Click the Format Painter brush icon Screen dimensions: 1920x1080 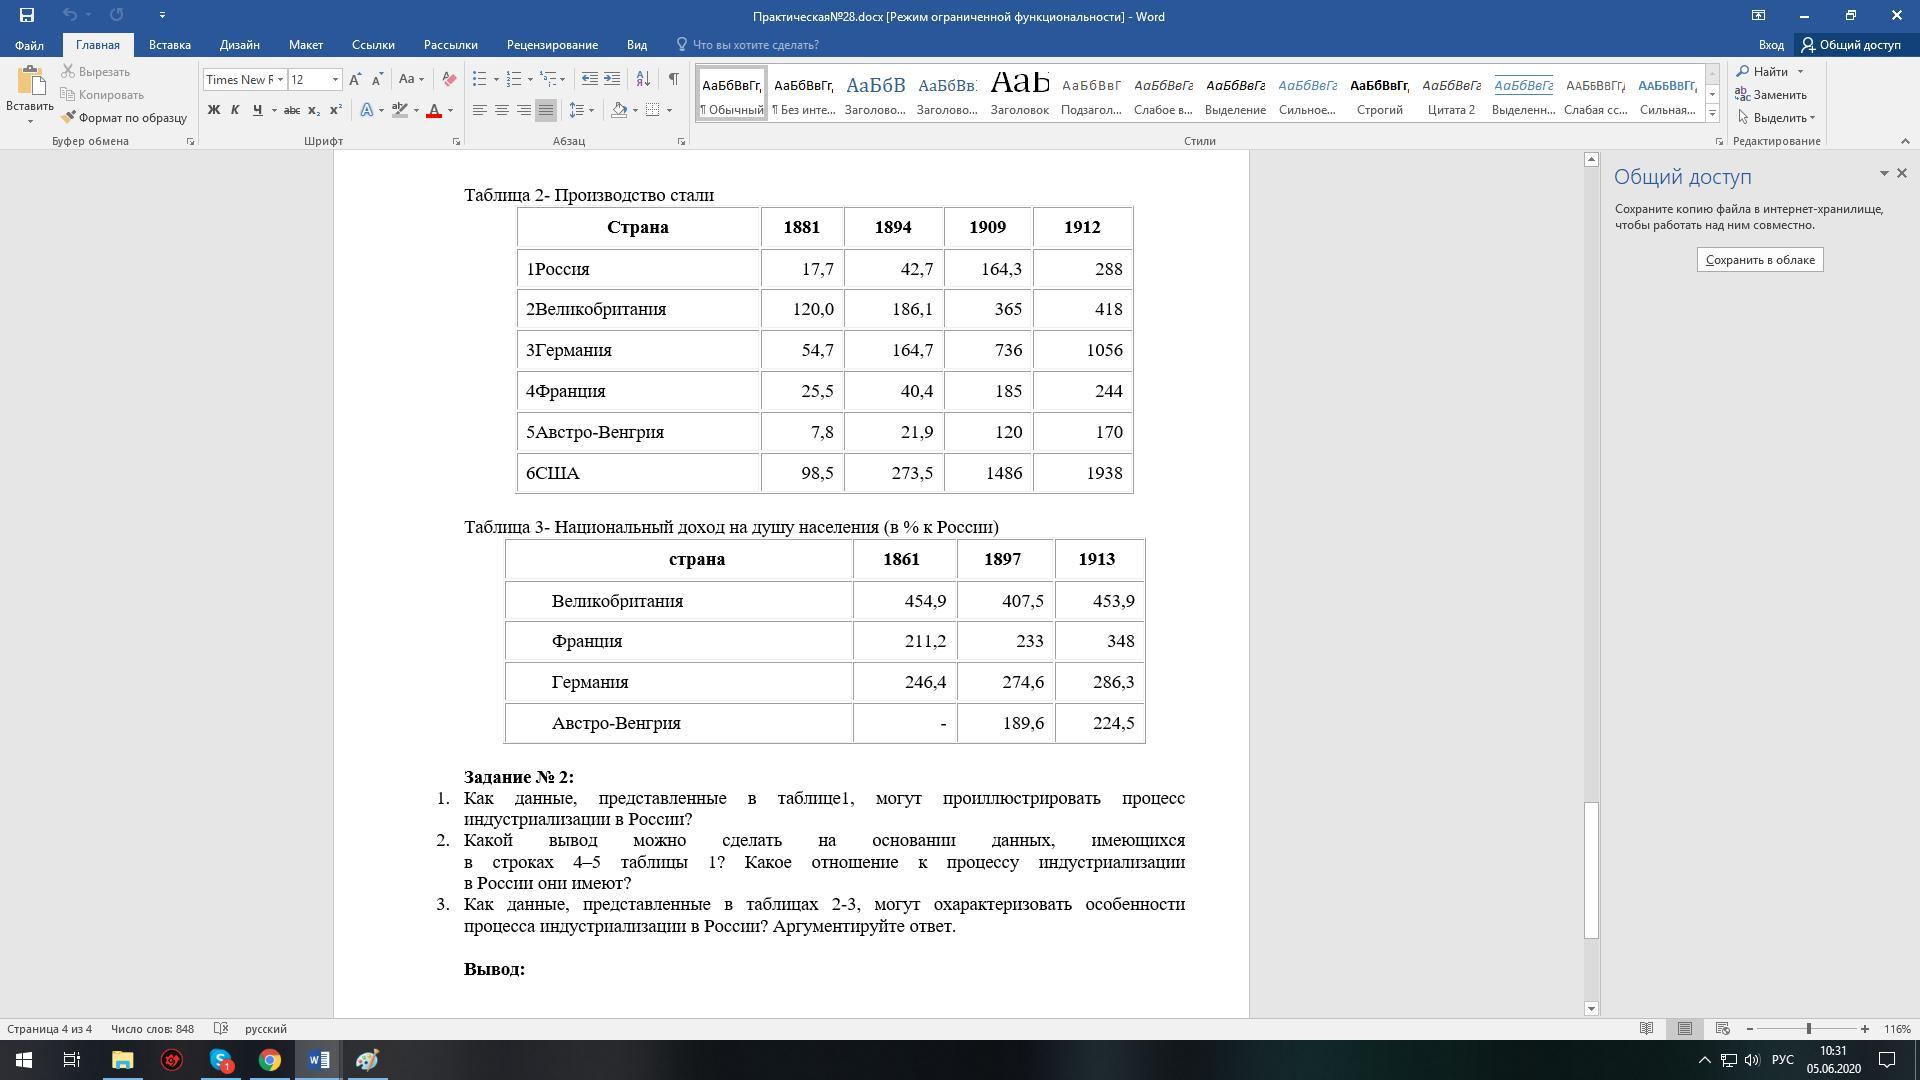tap(68, 118)
